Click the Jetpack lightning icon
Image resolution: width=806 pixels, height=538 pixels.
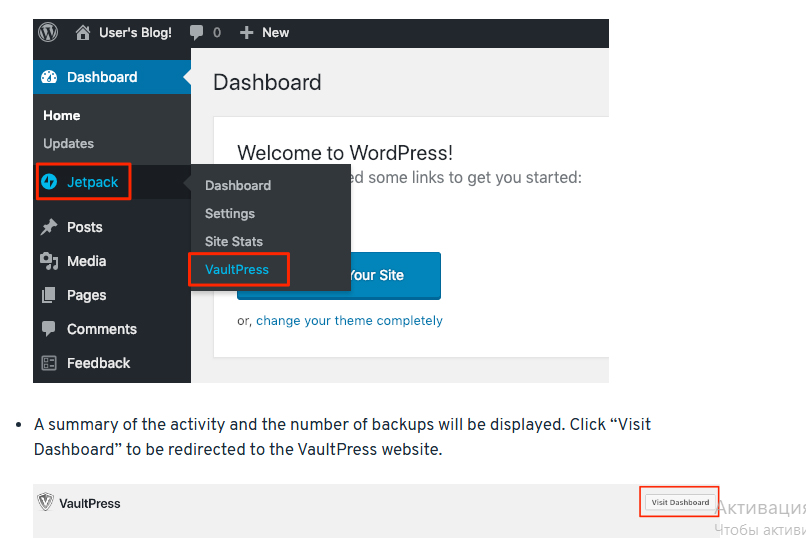coord(49,182)
